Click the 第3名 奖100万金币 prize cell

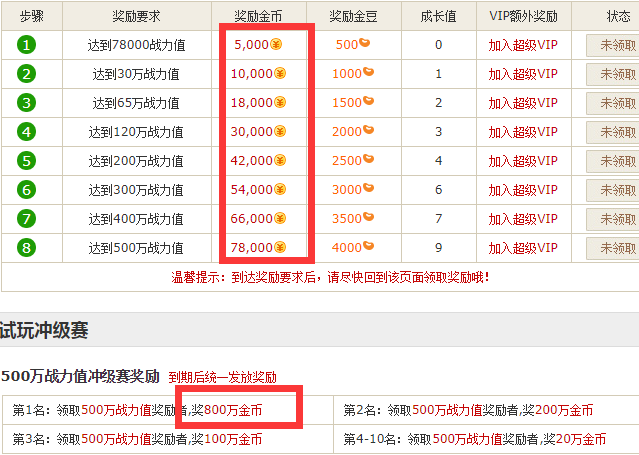pos(168,439)
